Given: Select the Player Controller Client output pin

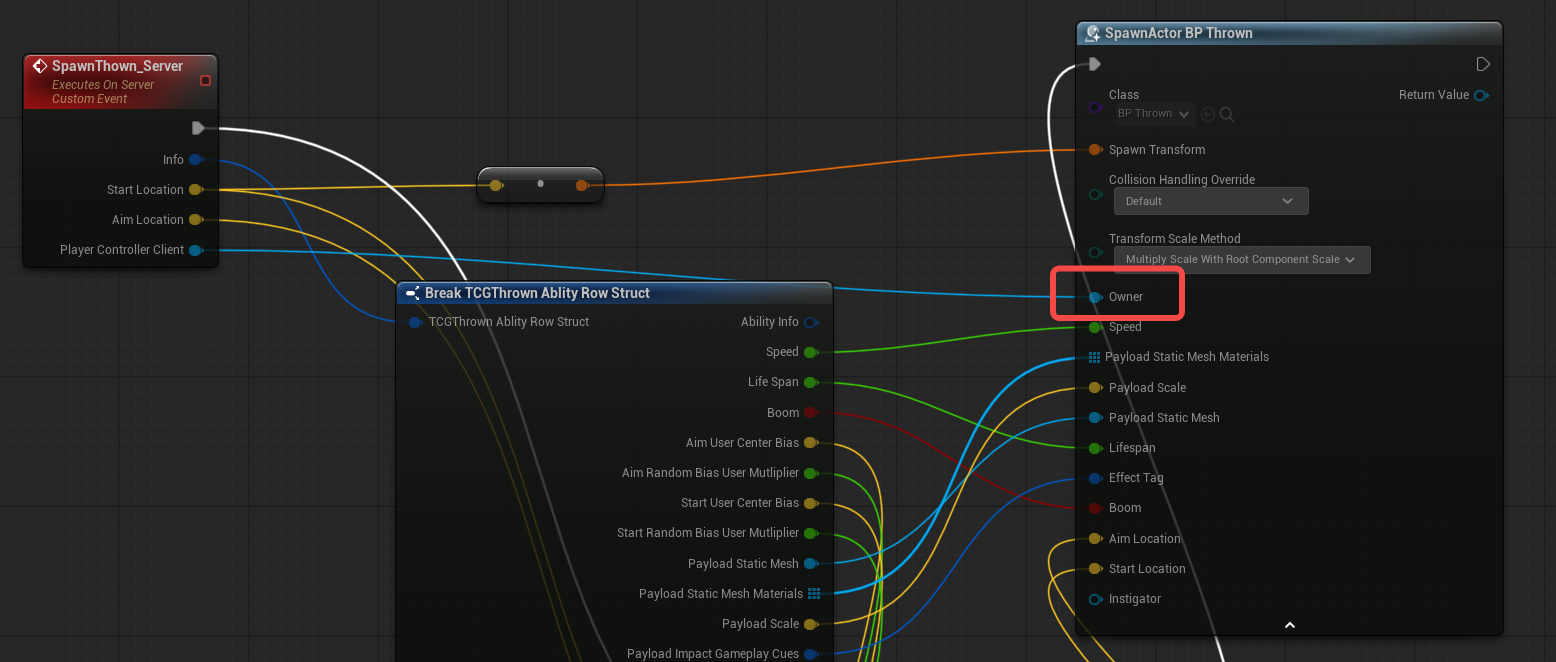Looking at the screenshot, I should 196,250.
